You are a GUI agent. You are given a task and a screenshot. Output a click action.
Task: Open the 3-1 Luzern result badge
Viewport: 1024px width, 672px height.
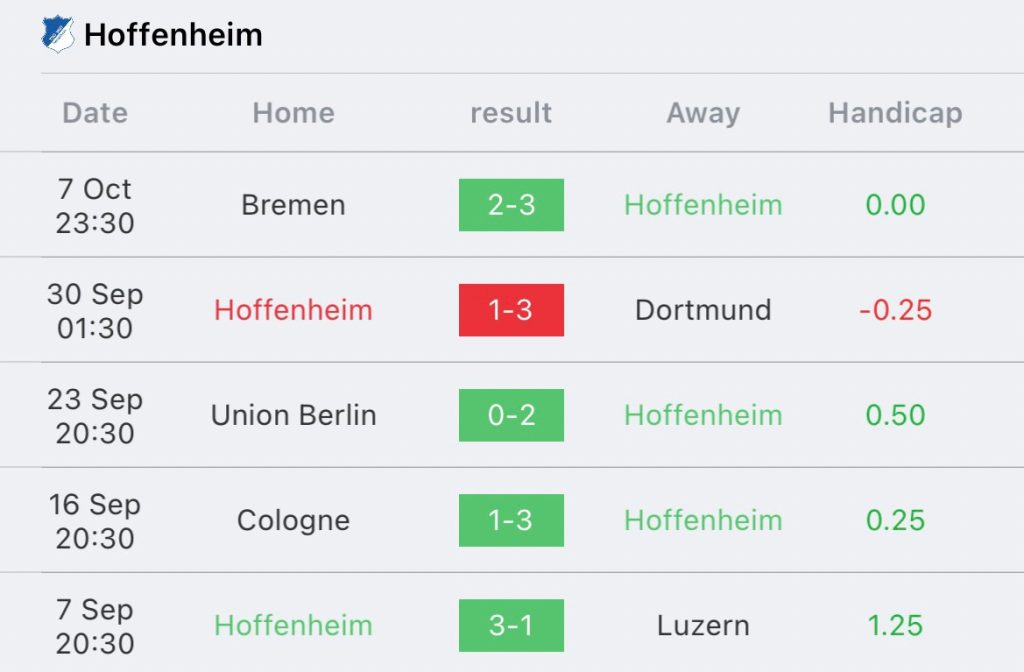pyautogui.click(x=511, y=626)
